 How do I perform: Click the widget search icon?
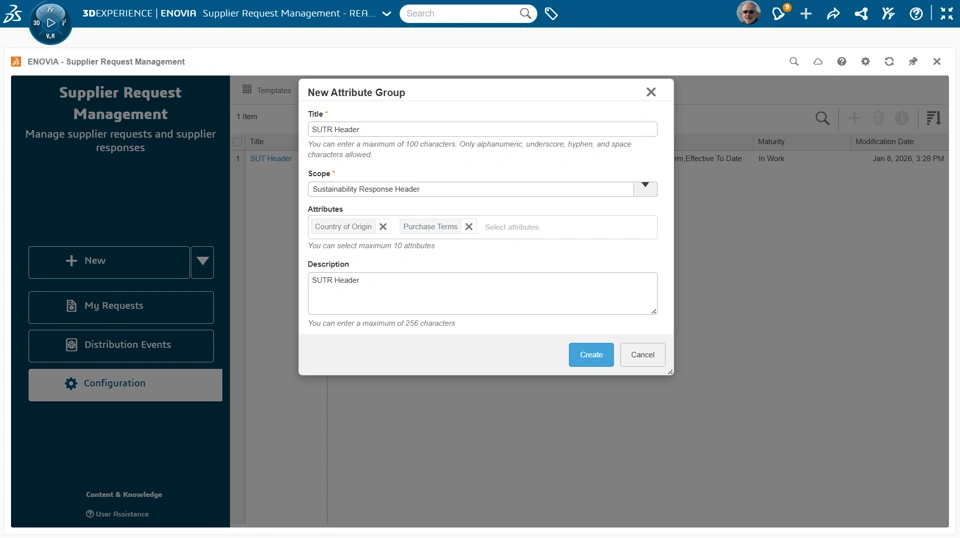coord(794,61)
